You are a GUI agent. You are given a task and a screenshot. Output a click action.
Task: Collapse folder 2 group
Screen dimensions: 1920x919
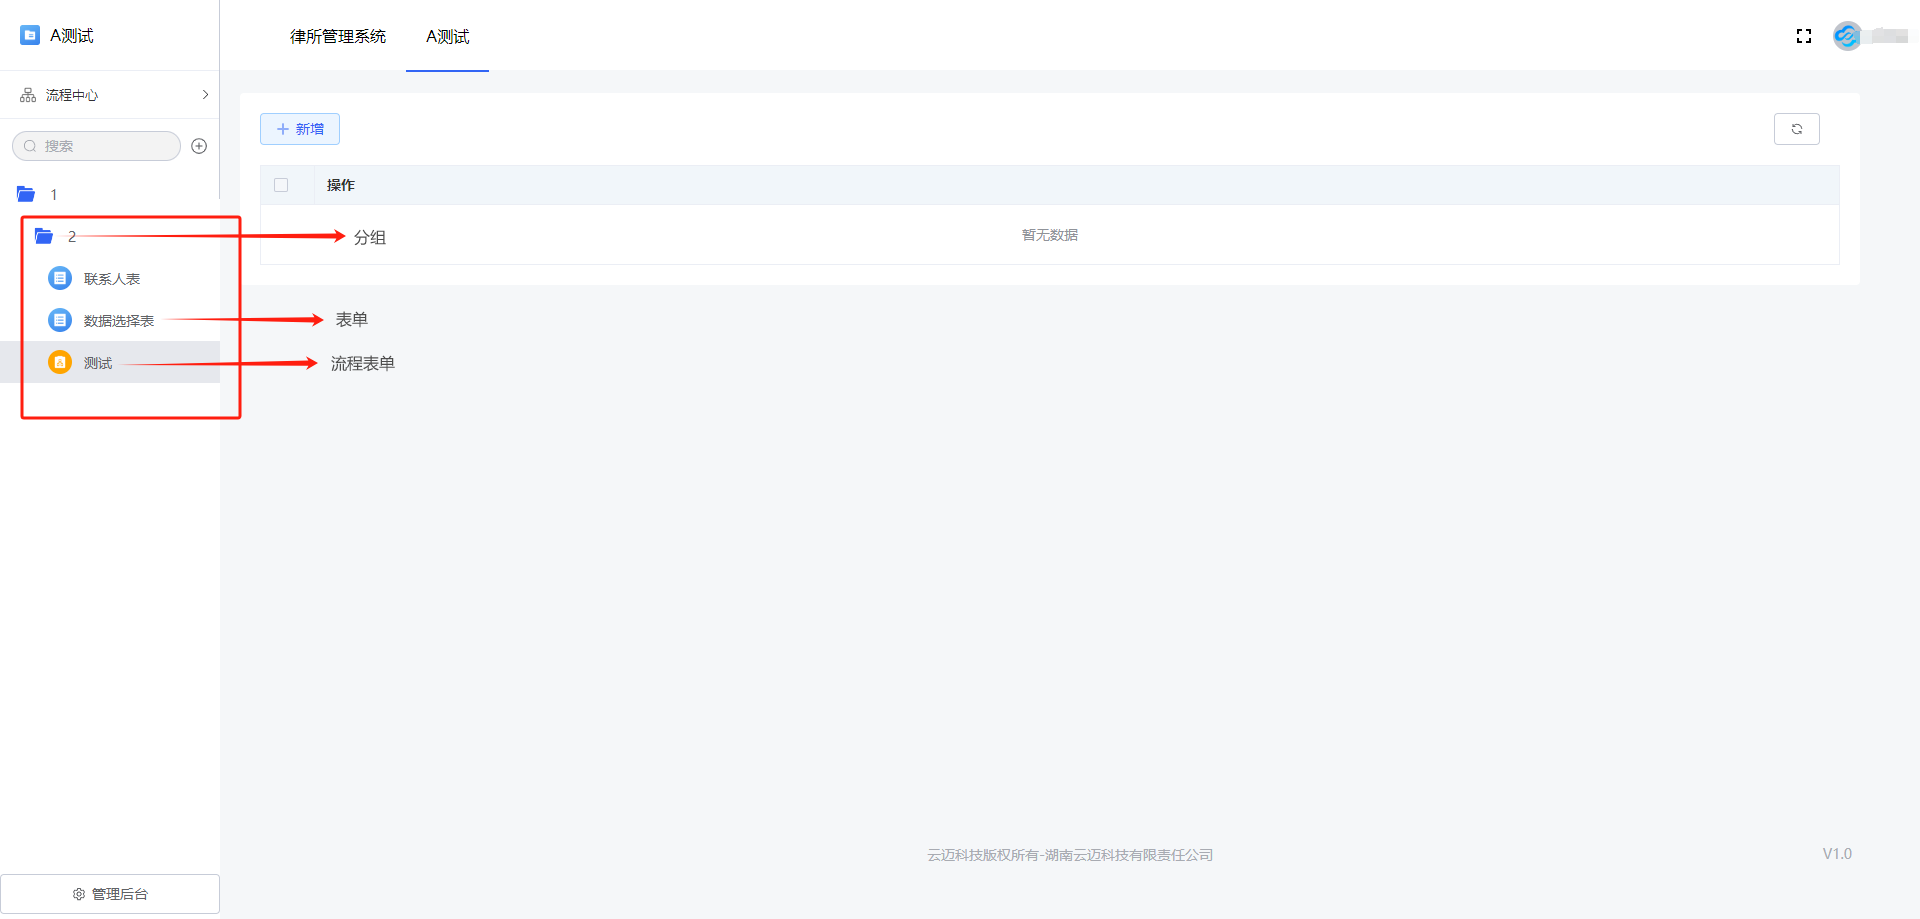tap(44, 236)
